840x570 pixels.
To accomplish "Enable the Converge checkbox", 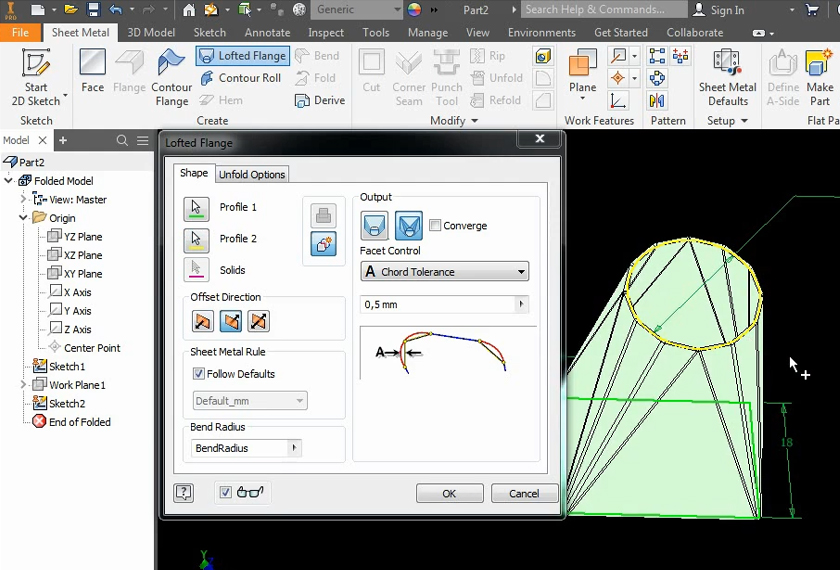I will (x=435, y=226).
